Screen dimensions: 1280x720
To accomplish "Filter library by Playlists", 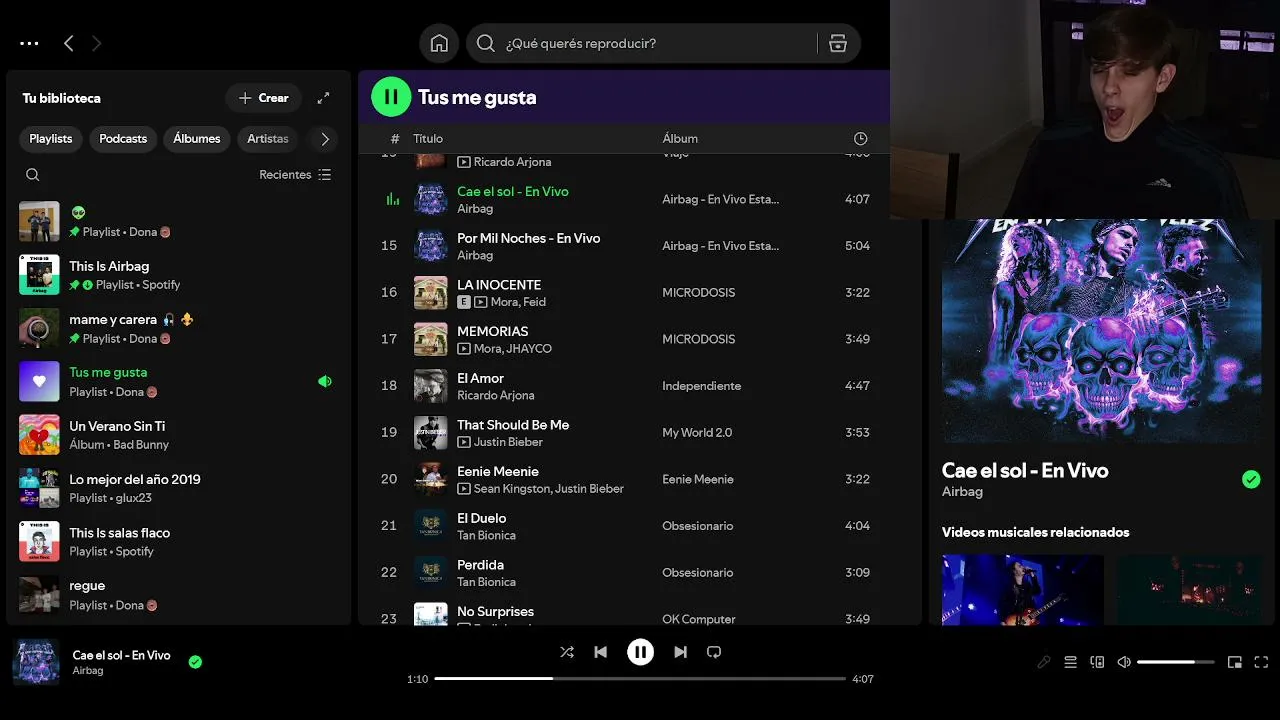I will (x=51, y=139).
